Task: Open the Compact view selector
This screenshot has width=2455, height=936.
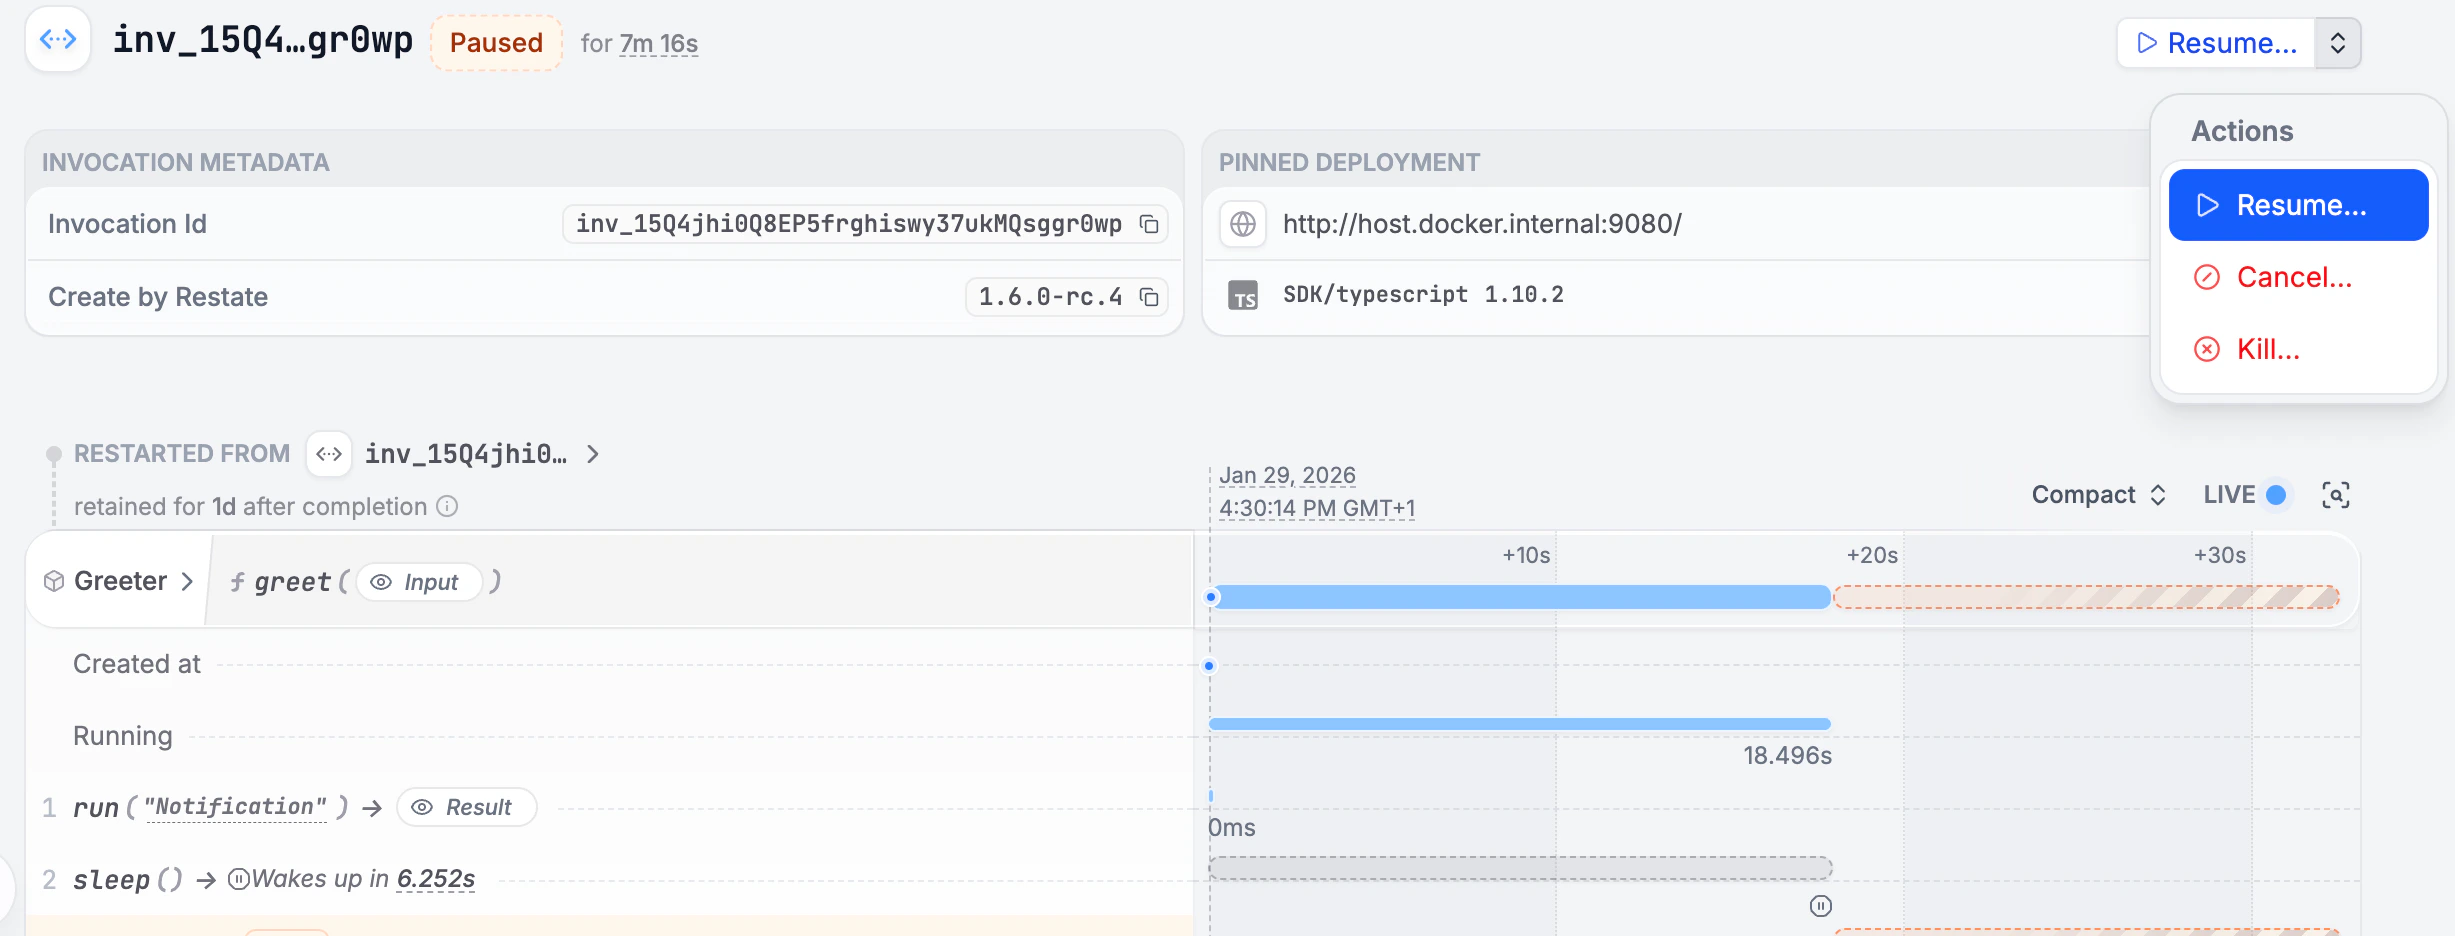Action: pyautogui.click(x=2097, y=494)
